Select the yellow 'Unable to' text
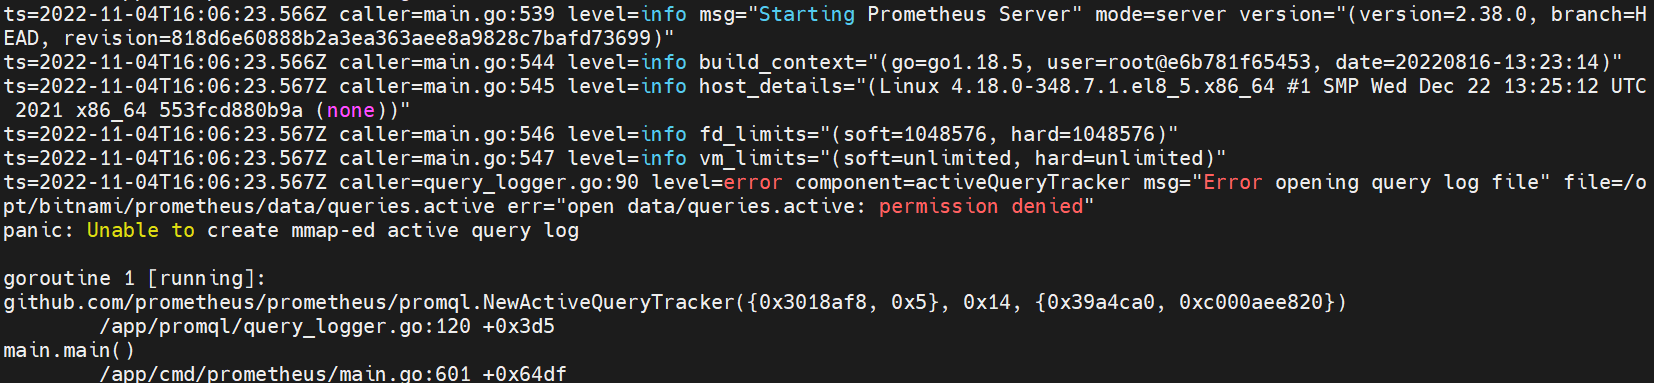Screen dimensions: 1654x383 pos(141,230)
